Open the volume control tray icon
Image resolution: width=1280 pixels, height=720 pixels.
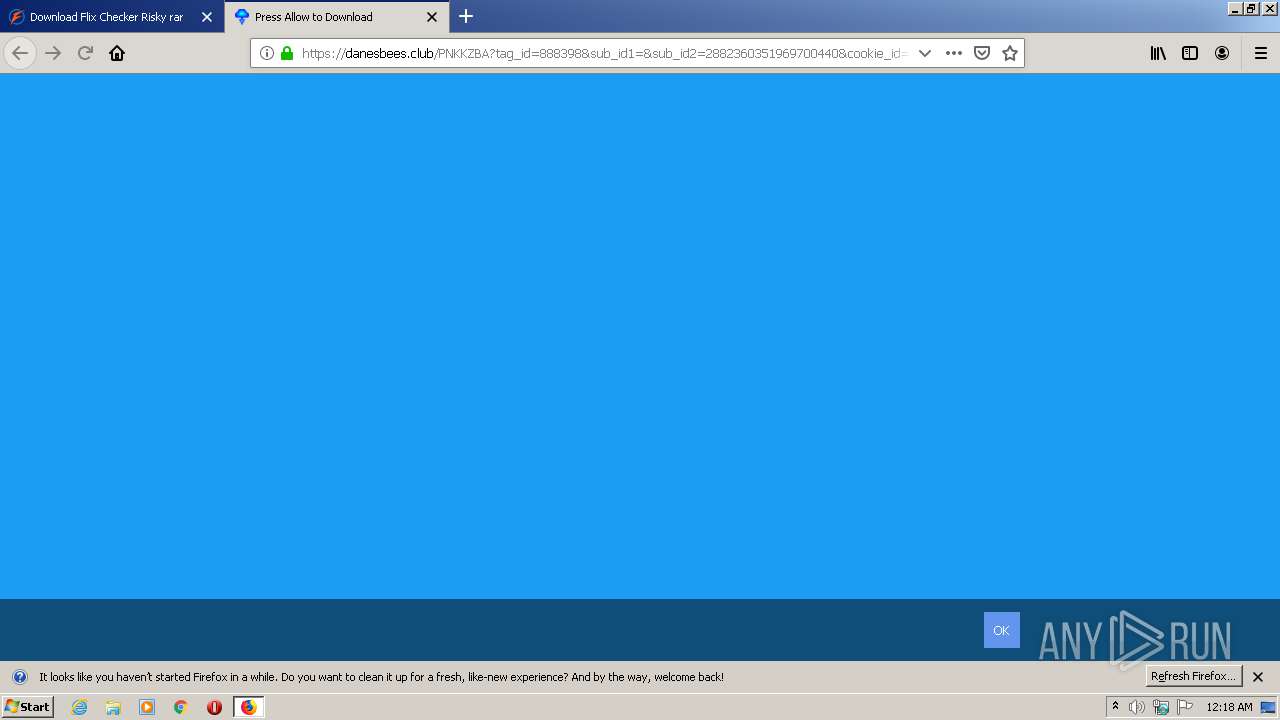tap(1137, 707)
